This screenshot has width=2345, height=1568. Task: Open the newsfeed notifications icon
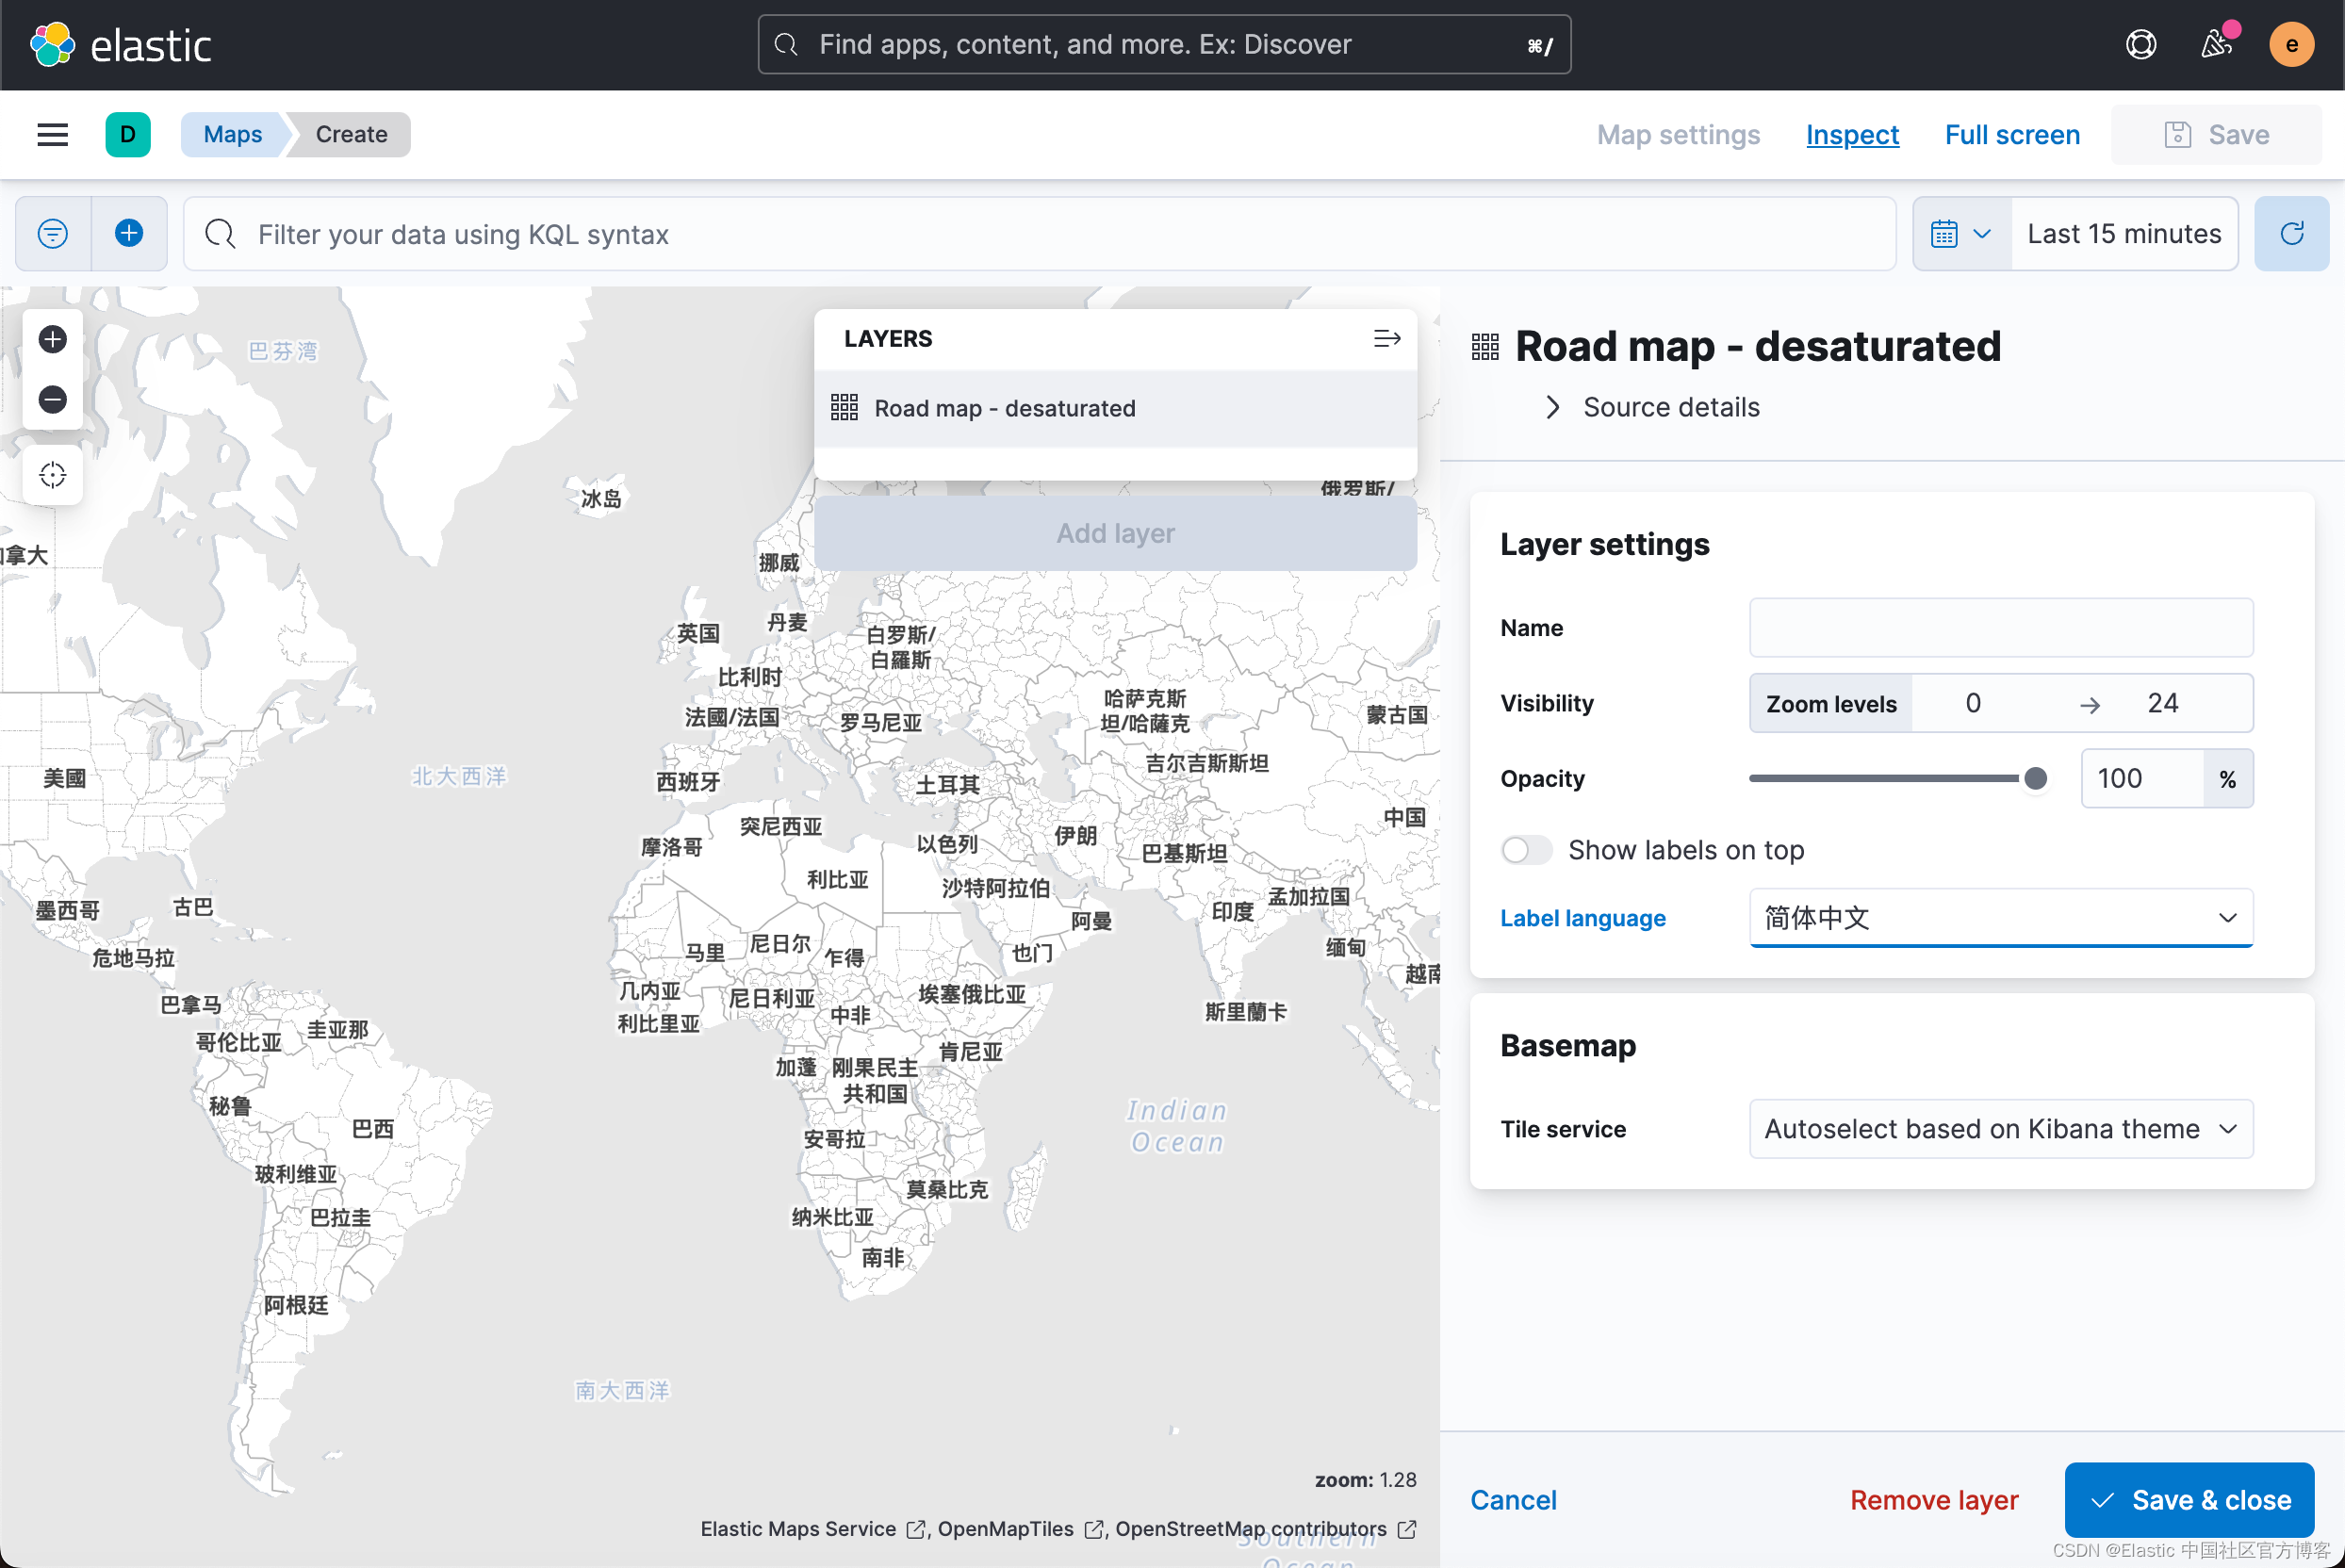click(2215, 45)
